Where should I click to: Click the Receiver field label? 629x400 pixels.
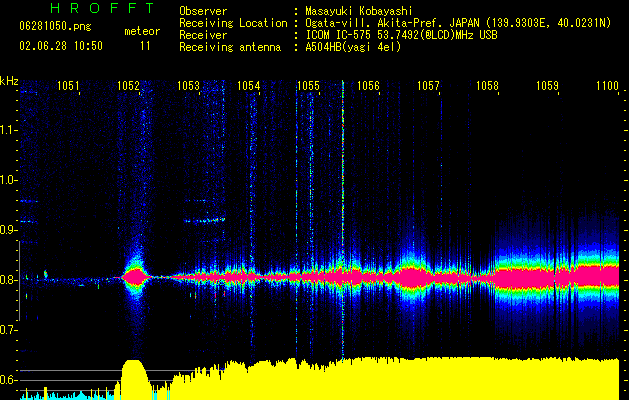(x=203, y=35)
